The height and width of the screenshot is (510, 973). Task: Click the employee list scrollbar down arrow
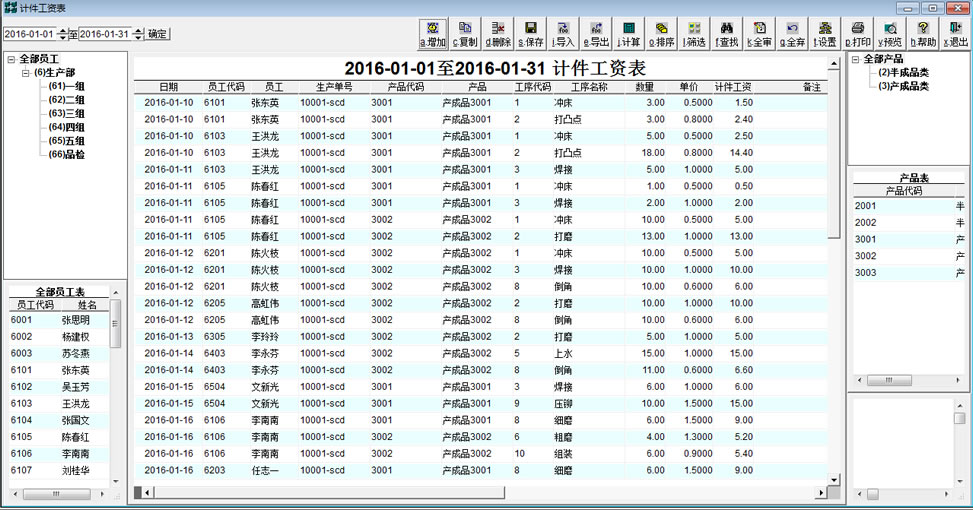115,481
